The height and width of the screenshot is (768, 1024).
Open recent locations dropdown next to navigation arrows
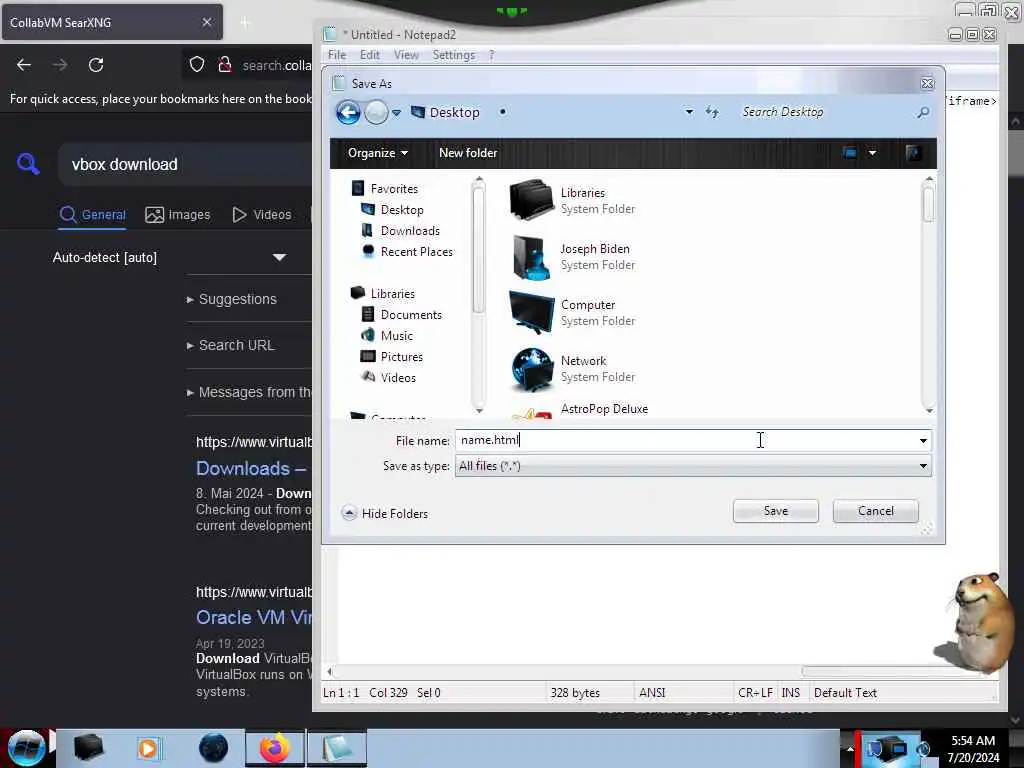[396, 113]
